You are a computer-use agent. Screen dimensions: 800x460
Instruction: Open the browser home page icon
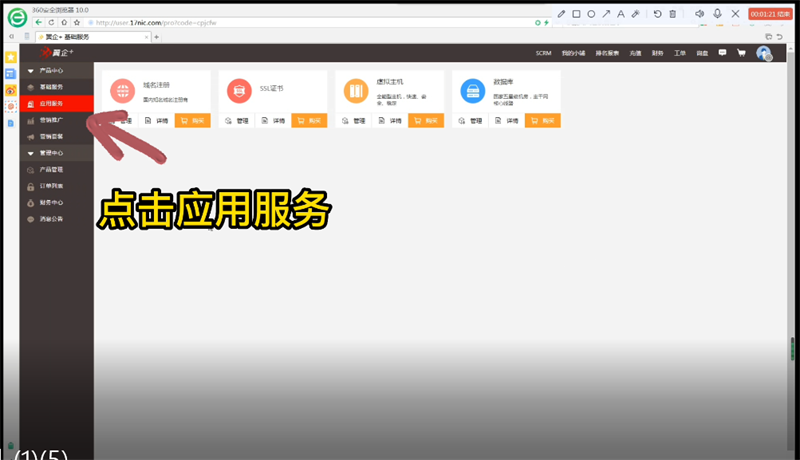[x=64, y=22]
